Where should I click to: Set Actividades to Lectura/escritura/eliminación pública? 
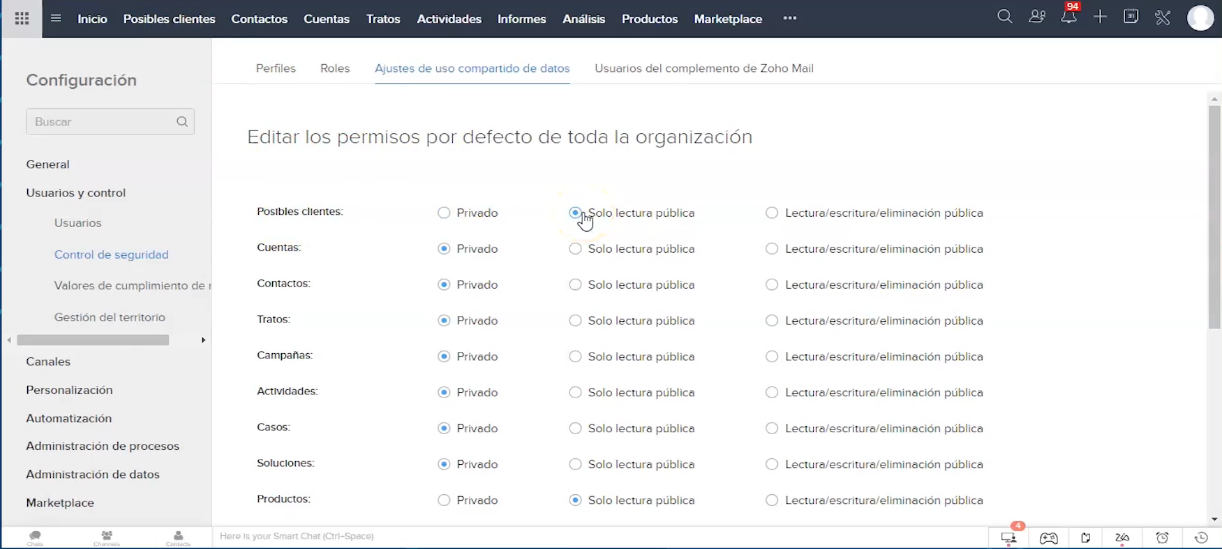[x=772, y=393]
